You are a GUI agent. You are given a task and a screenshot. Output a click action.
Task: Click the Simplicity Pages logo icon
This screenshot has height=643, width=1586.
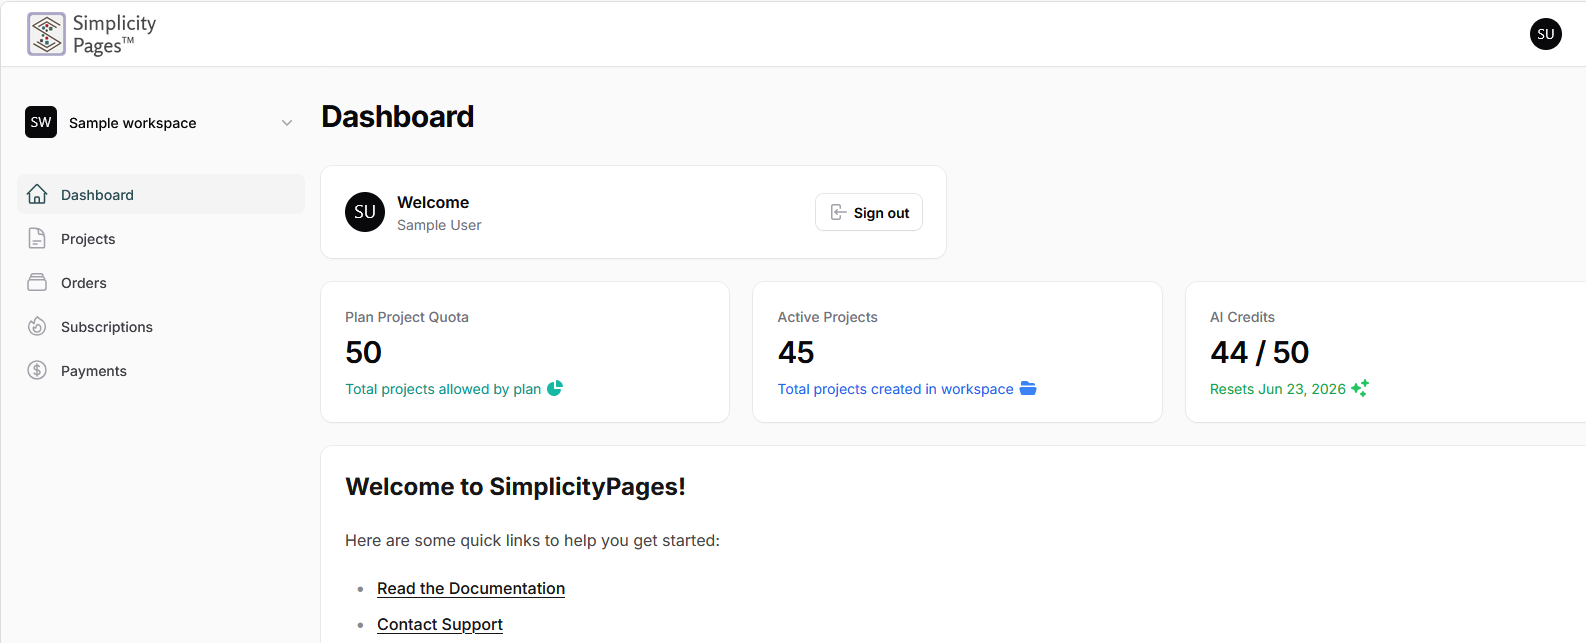46,34
